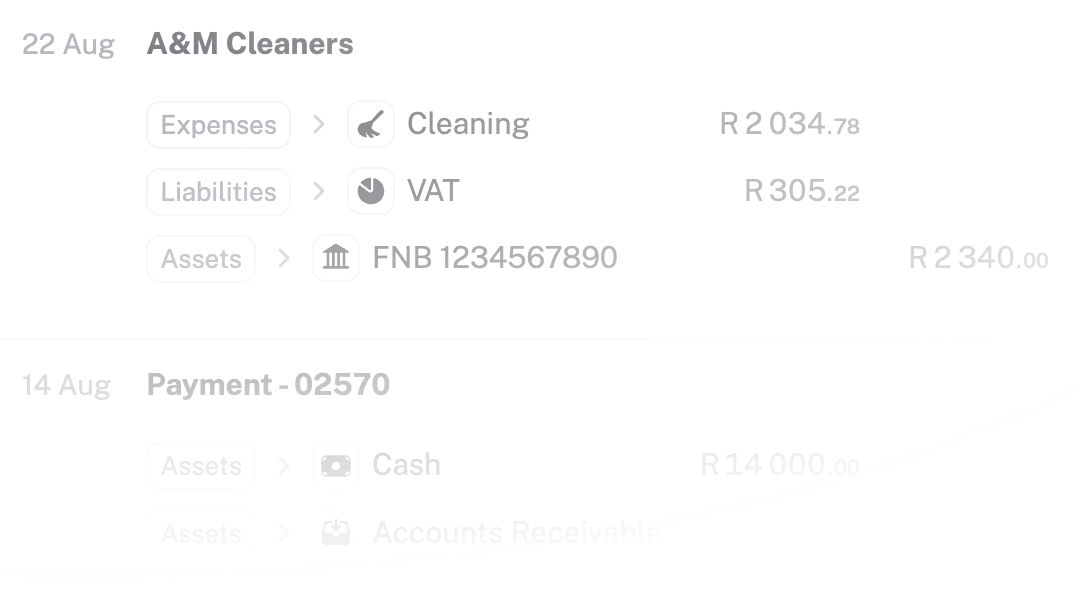Click the Assets tag beside FNB account
This screenshot has height=600, width=1080.
coord(201,259)
